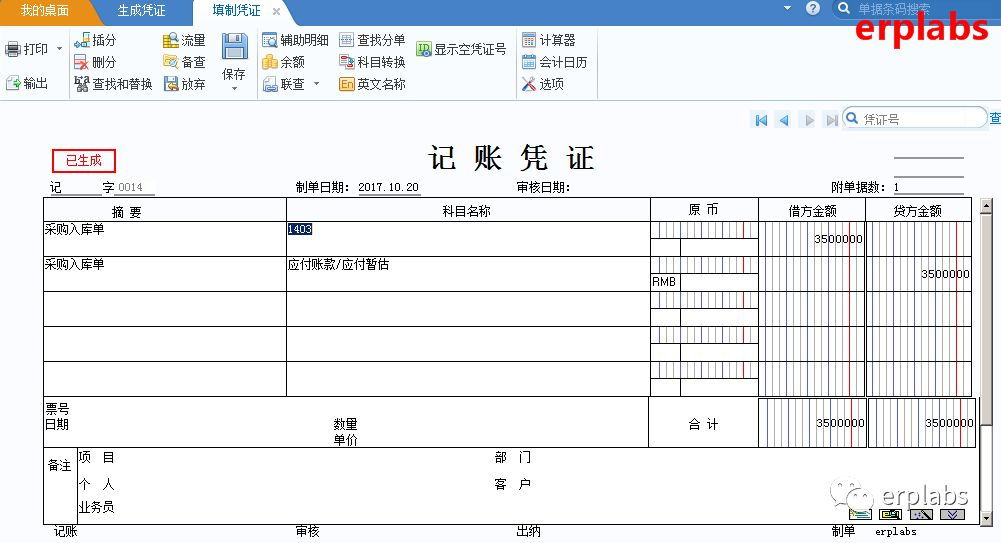Open 辅助明细 auxiliary details
Viewport: 1001px width, 543px height.
pos(296,40)
